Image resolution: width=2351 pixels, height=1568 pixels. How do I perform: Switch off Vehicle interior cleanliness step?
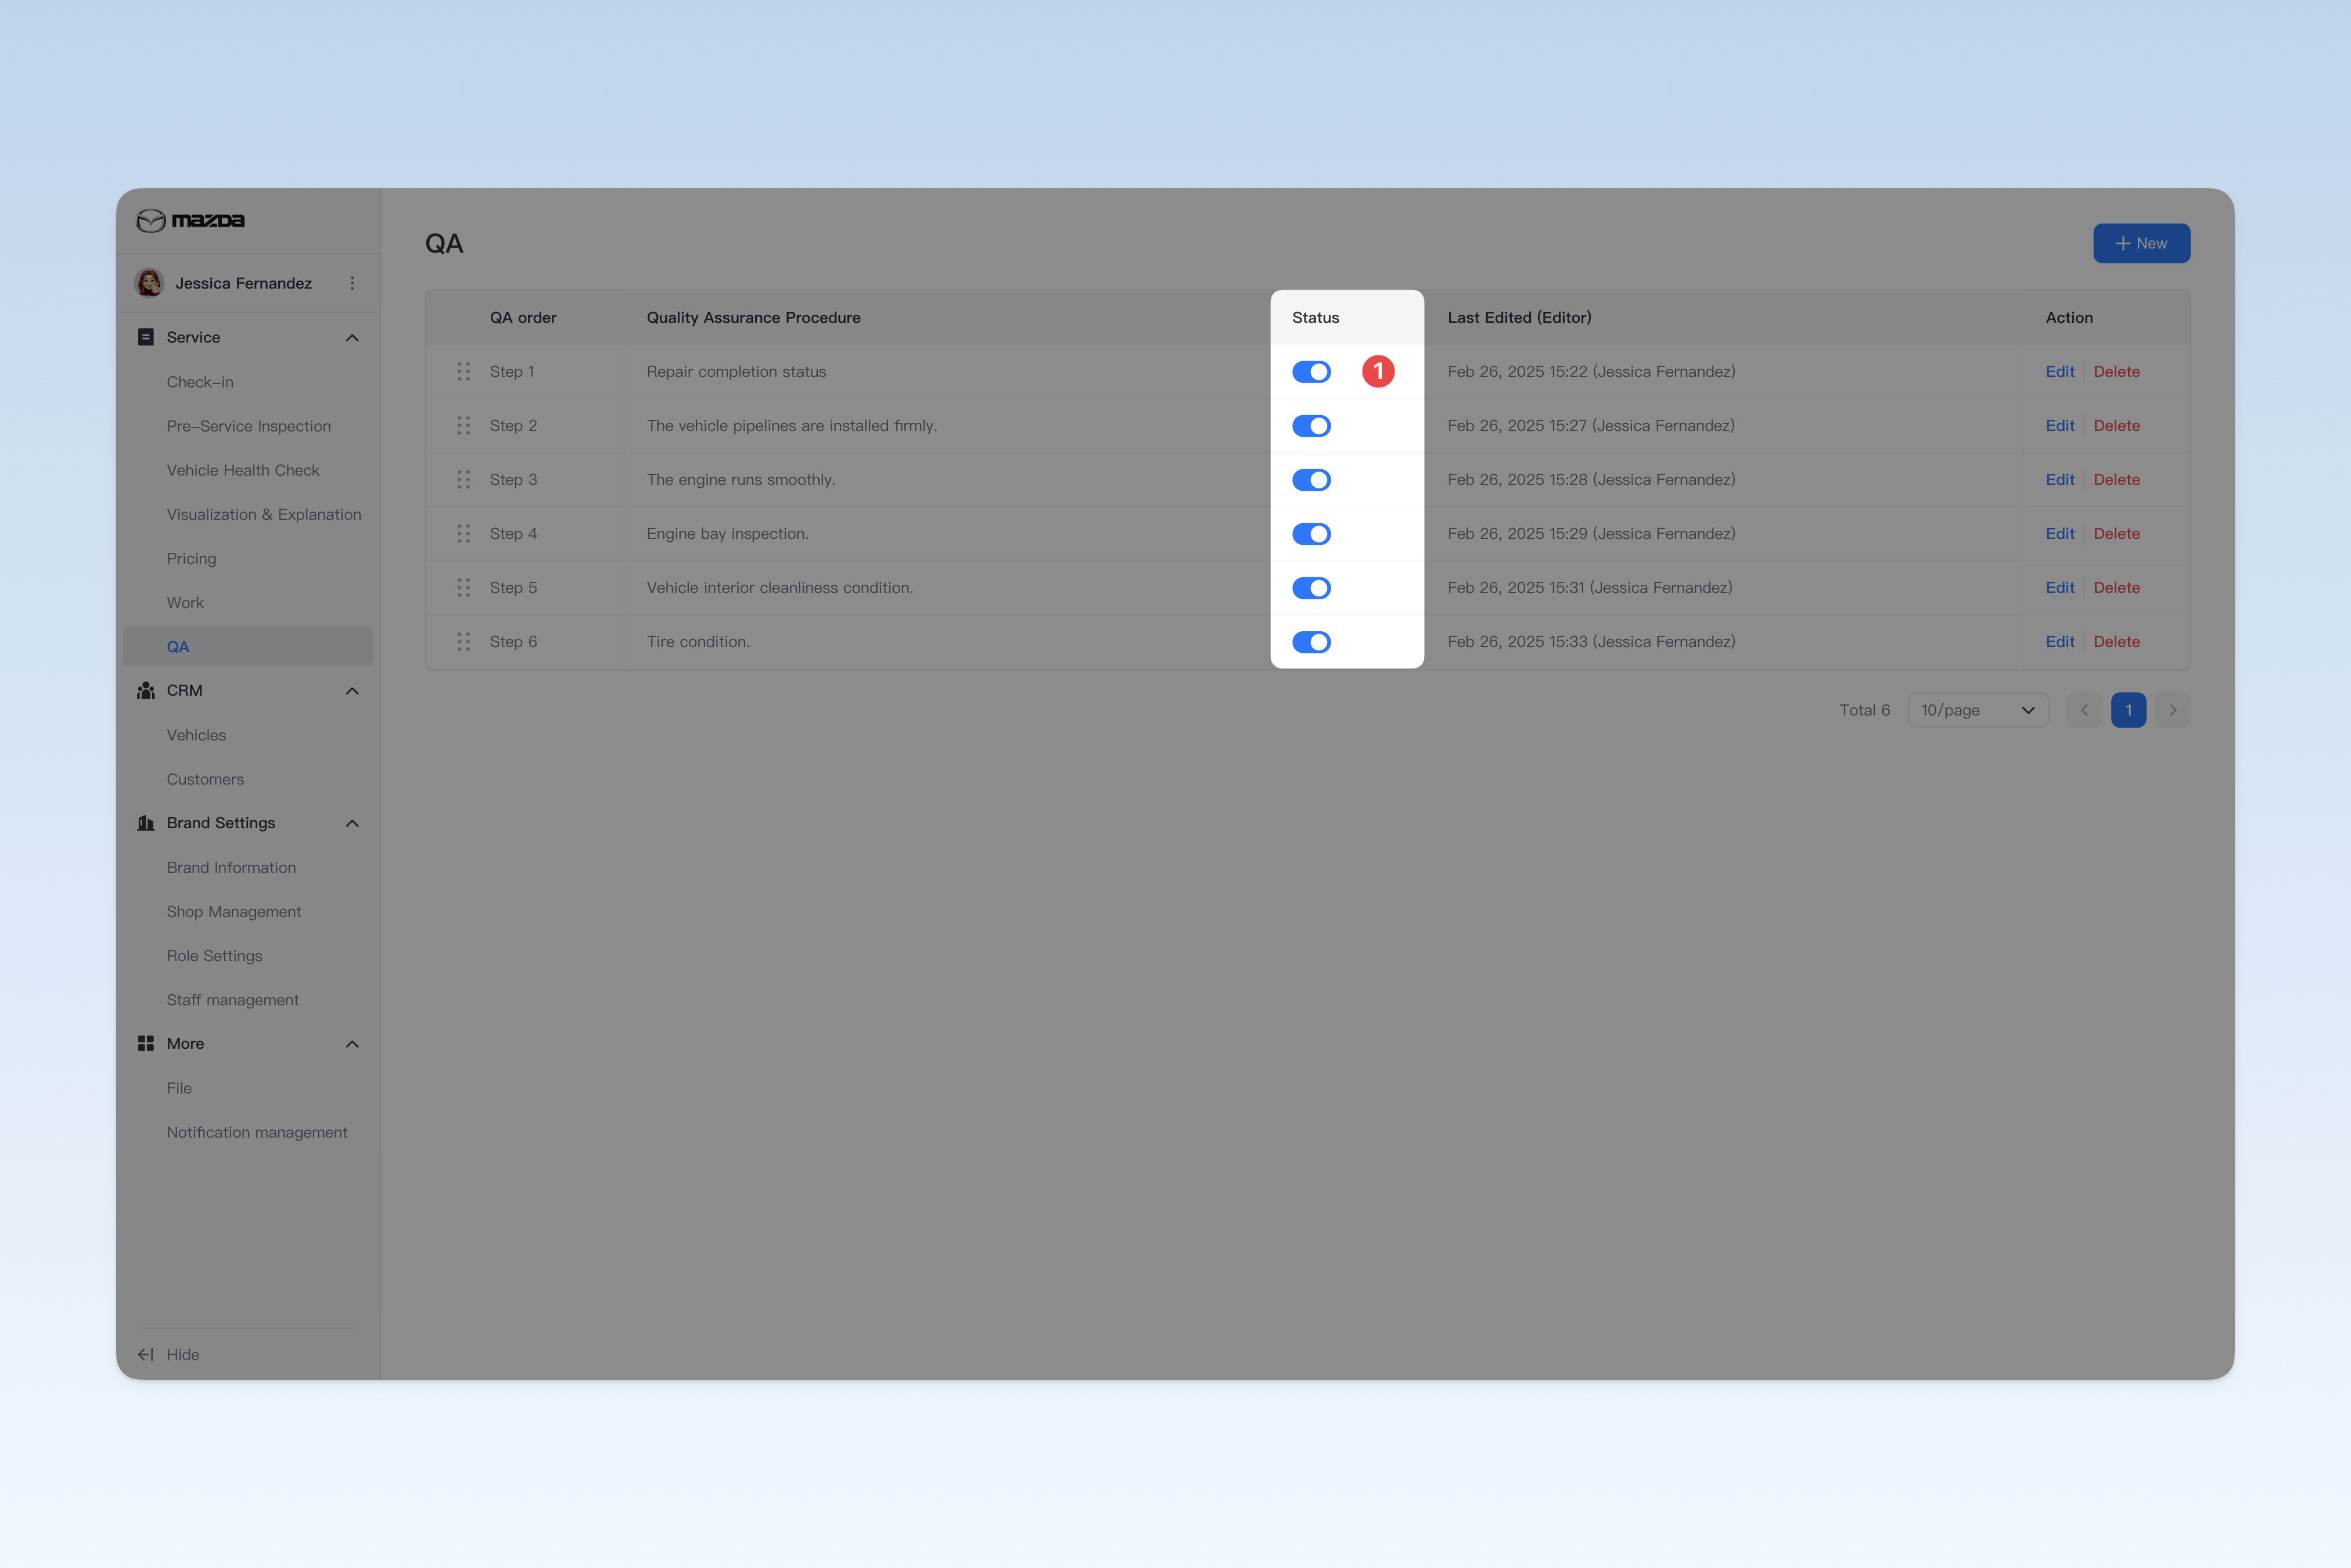[1311, 588]
